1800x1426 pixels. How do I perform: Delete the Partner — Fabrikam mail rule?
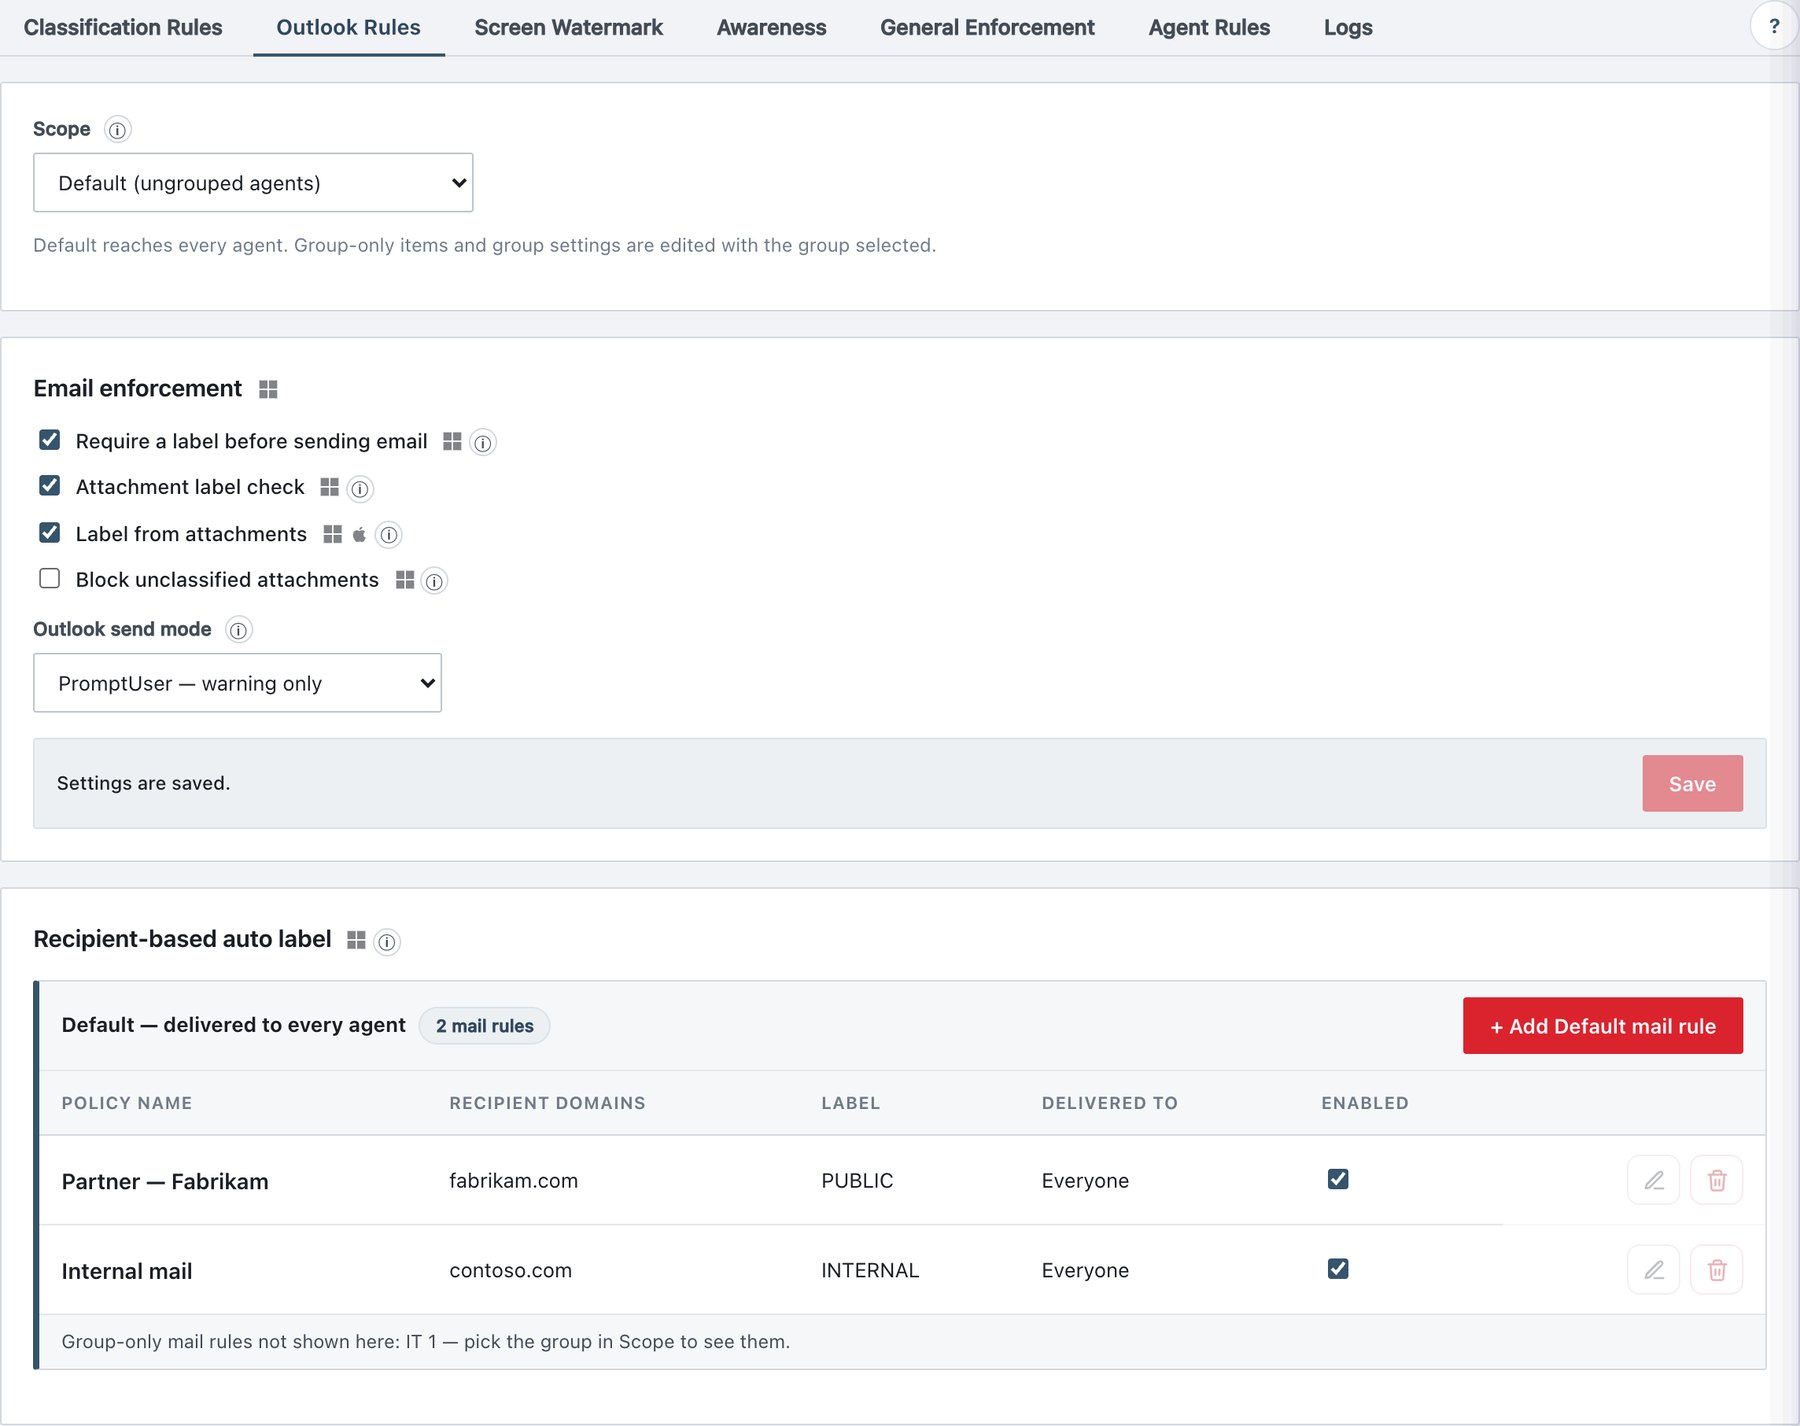point(1717,1180)
